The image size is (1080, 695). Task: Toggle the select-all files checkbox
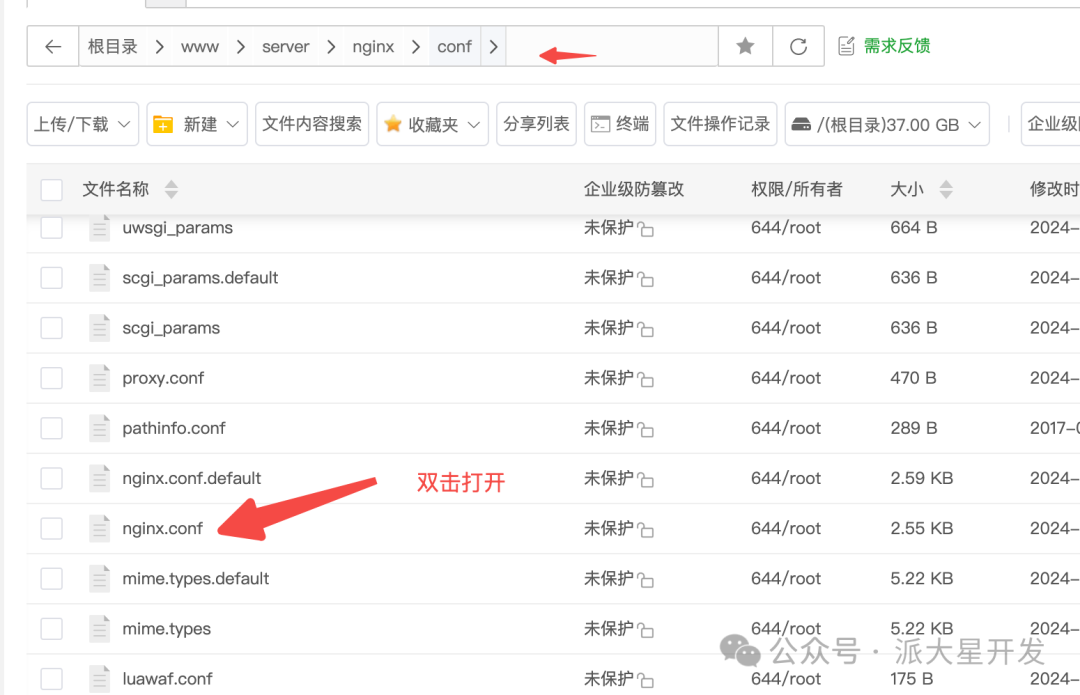pos(51,190)
